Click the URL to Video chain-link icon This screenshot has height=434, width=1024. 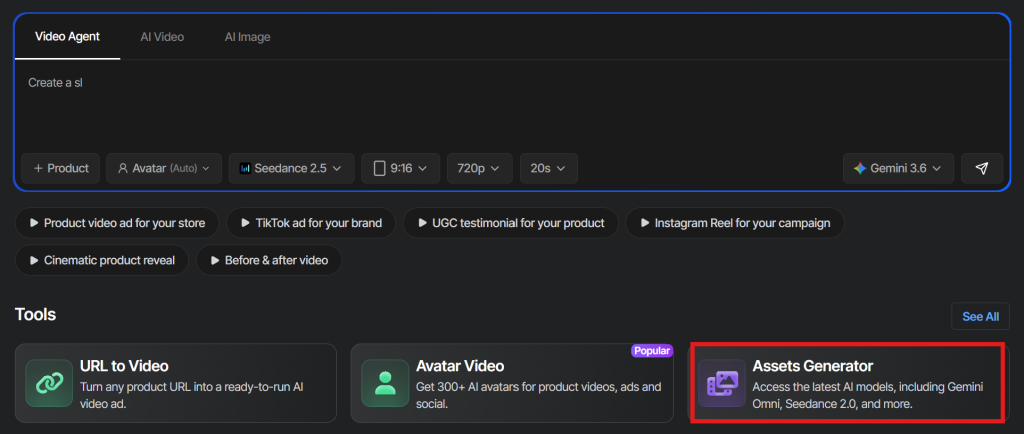[49, 383]
